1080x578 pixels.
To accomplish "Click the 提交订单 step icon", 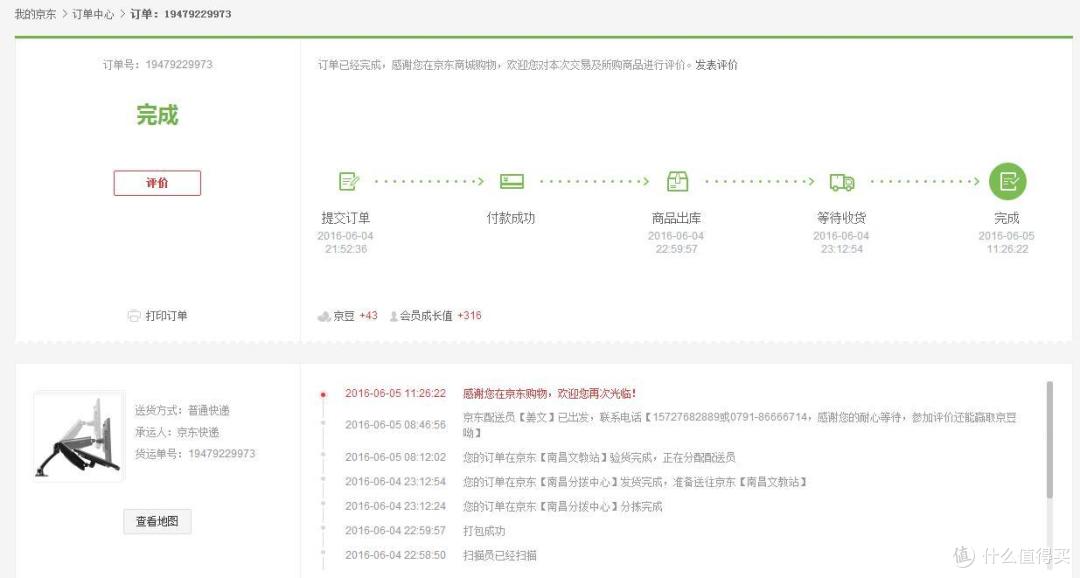I will click(349, 182).
